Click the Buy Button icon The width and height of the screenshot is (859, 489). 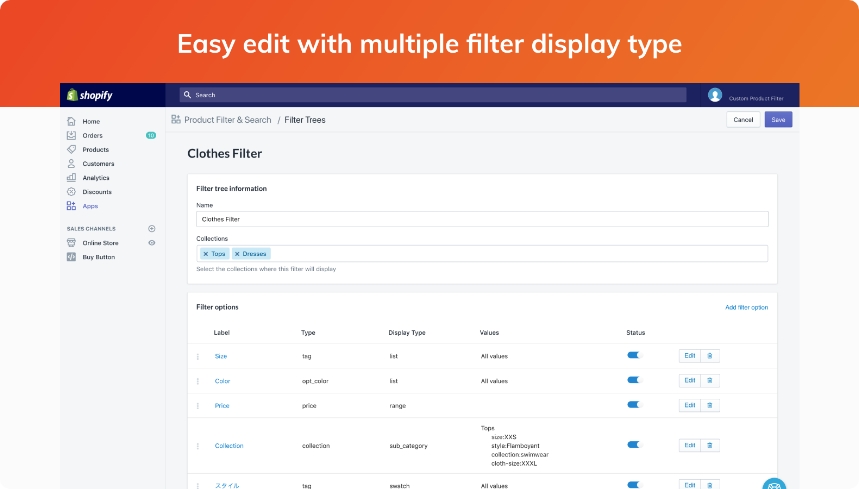pos(71,257)
